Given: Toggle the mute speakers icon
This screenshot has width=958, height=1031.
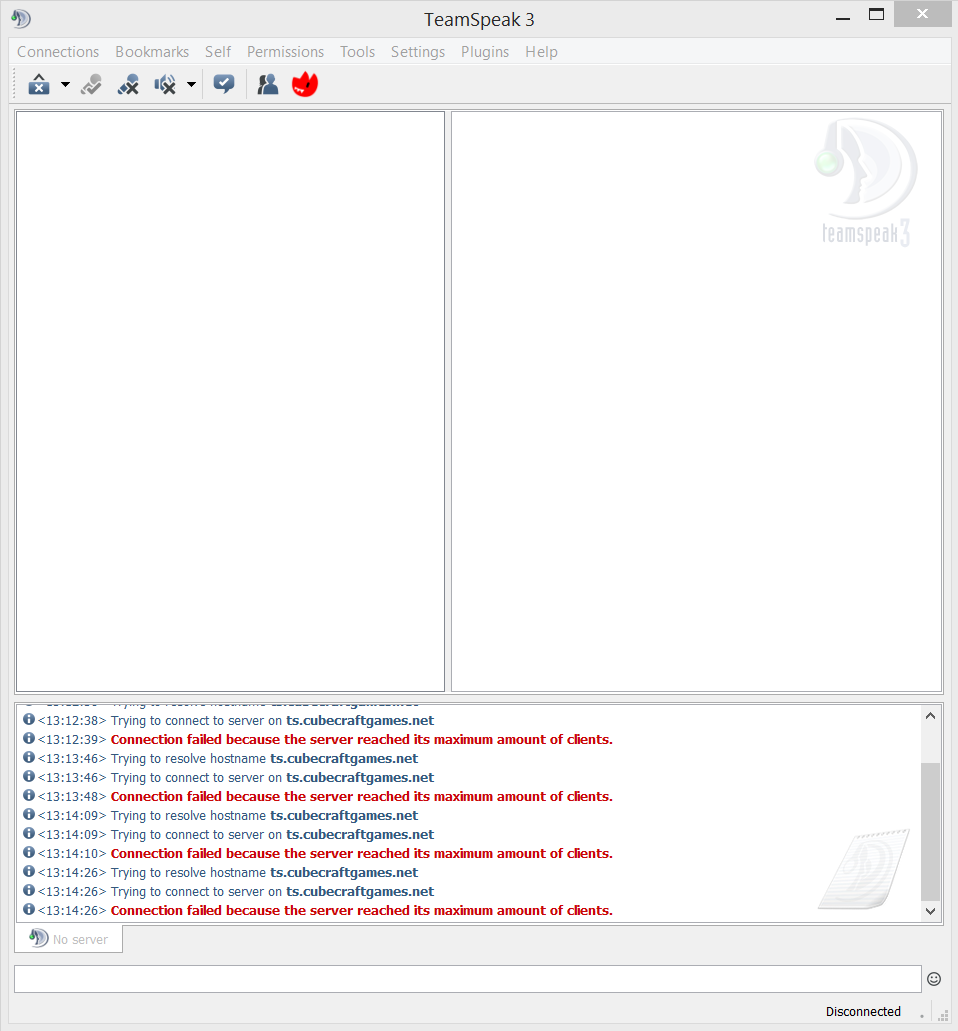Looking at the screenshot, I should coord(165,84).
